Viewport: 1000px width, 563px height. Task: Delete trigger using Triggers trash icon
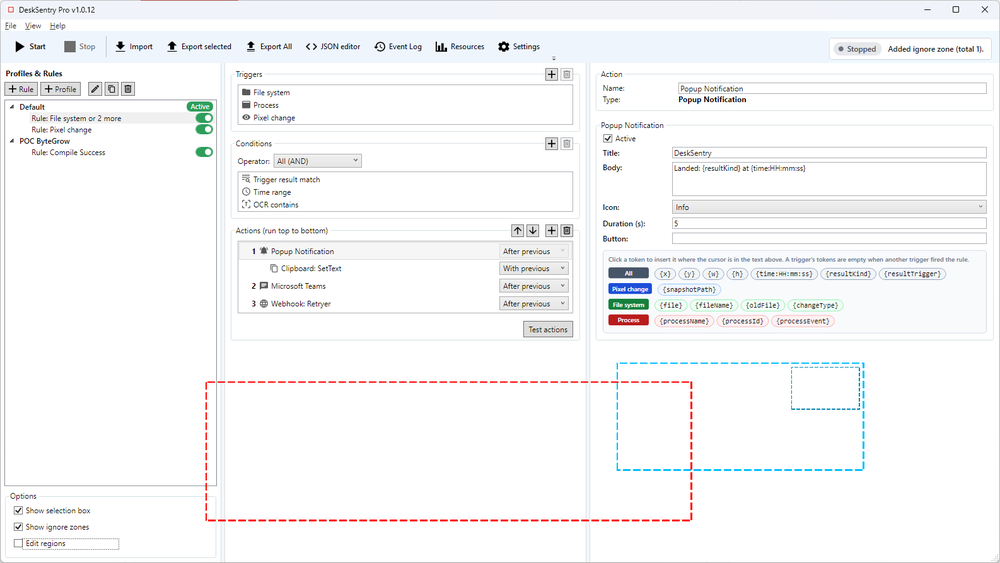[566, 75]
